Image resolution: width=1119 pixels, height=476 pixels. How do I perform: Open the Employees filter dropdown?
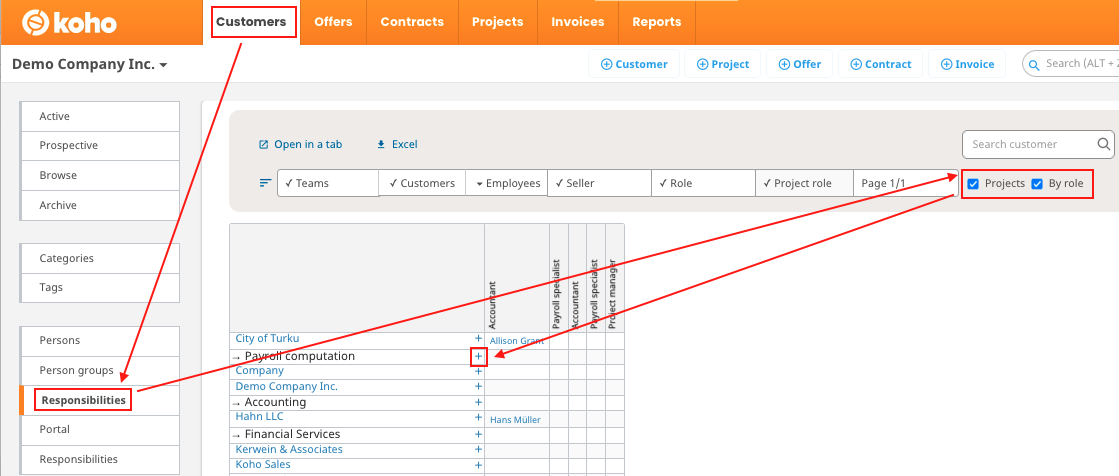coord(506,183)
